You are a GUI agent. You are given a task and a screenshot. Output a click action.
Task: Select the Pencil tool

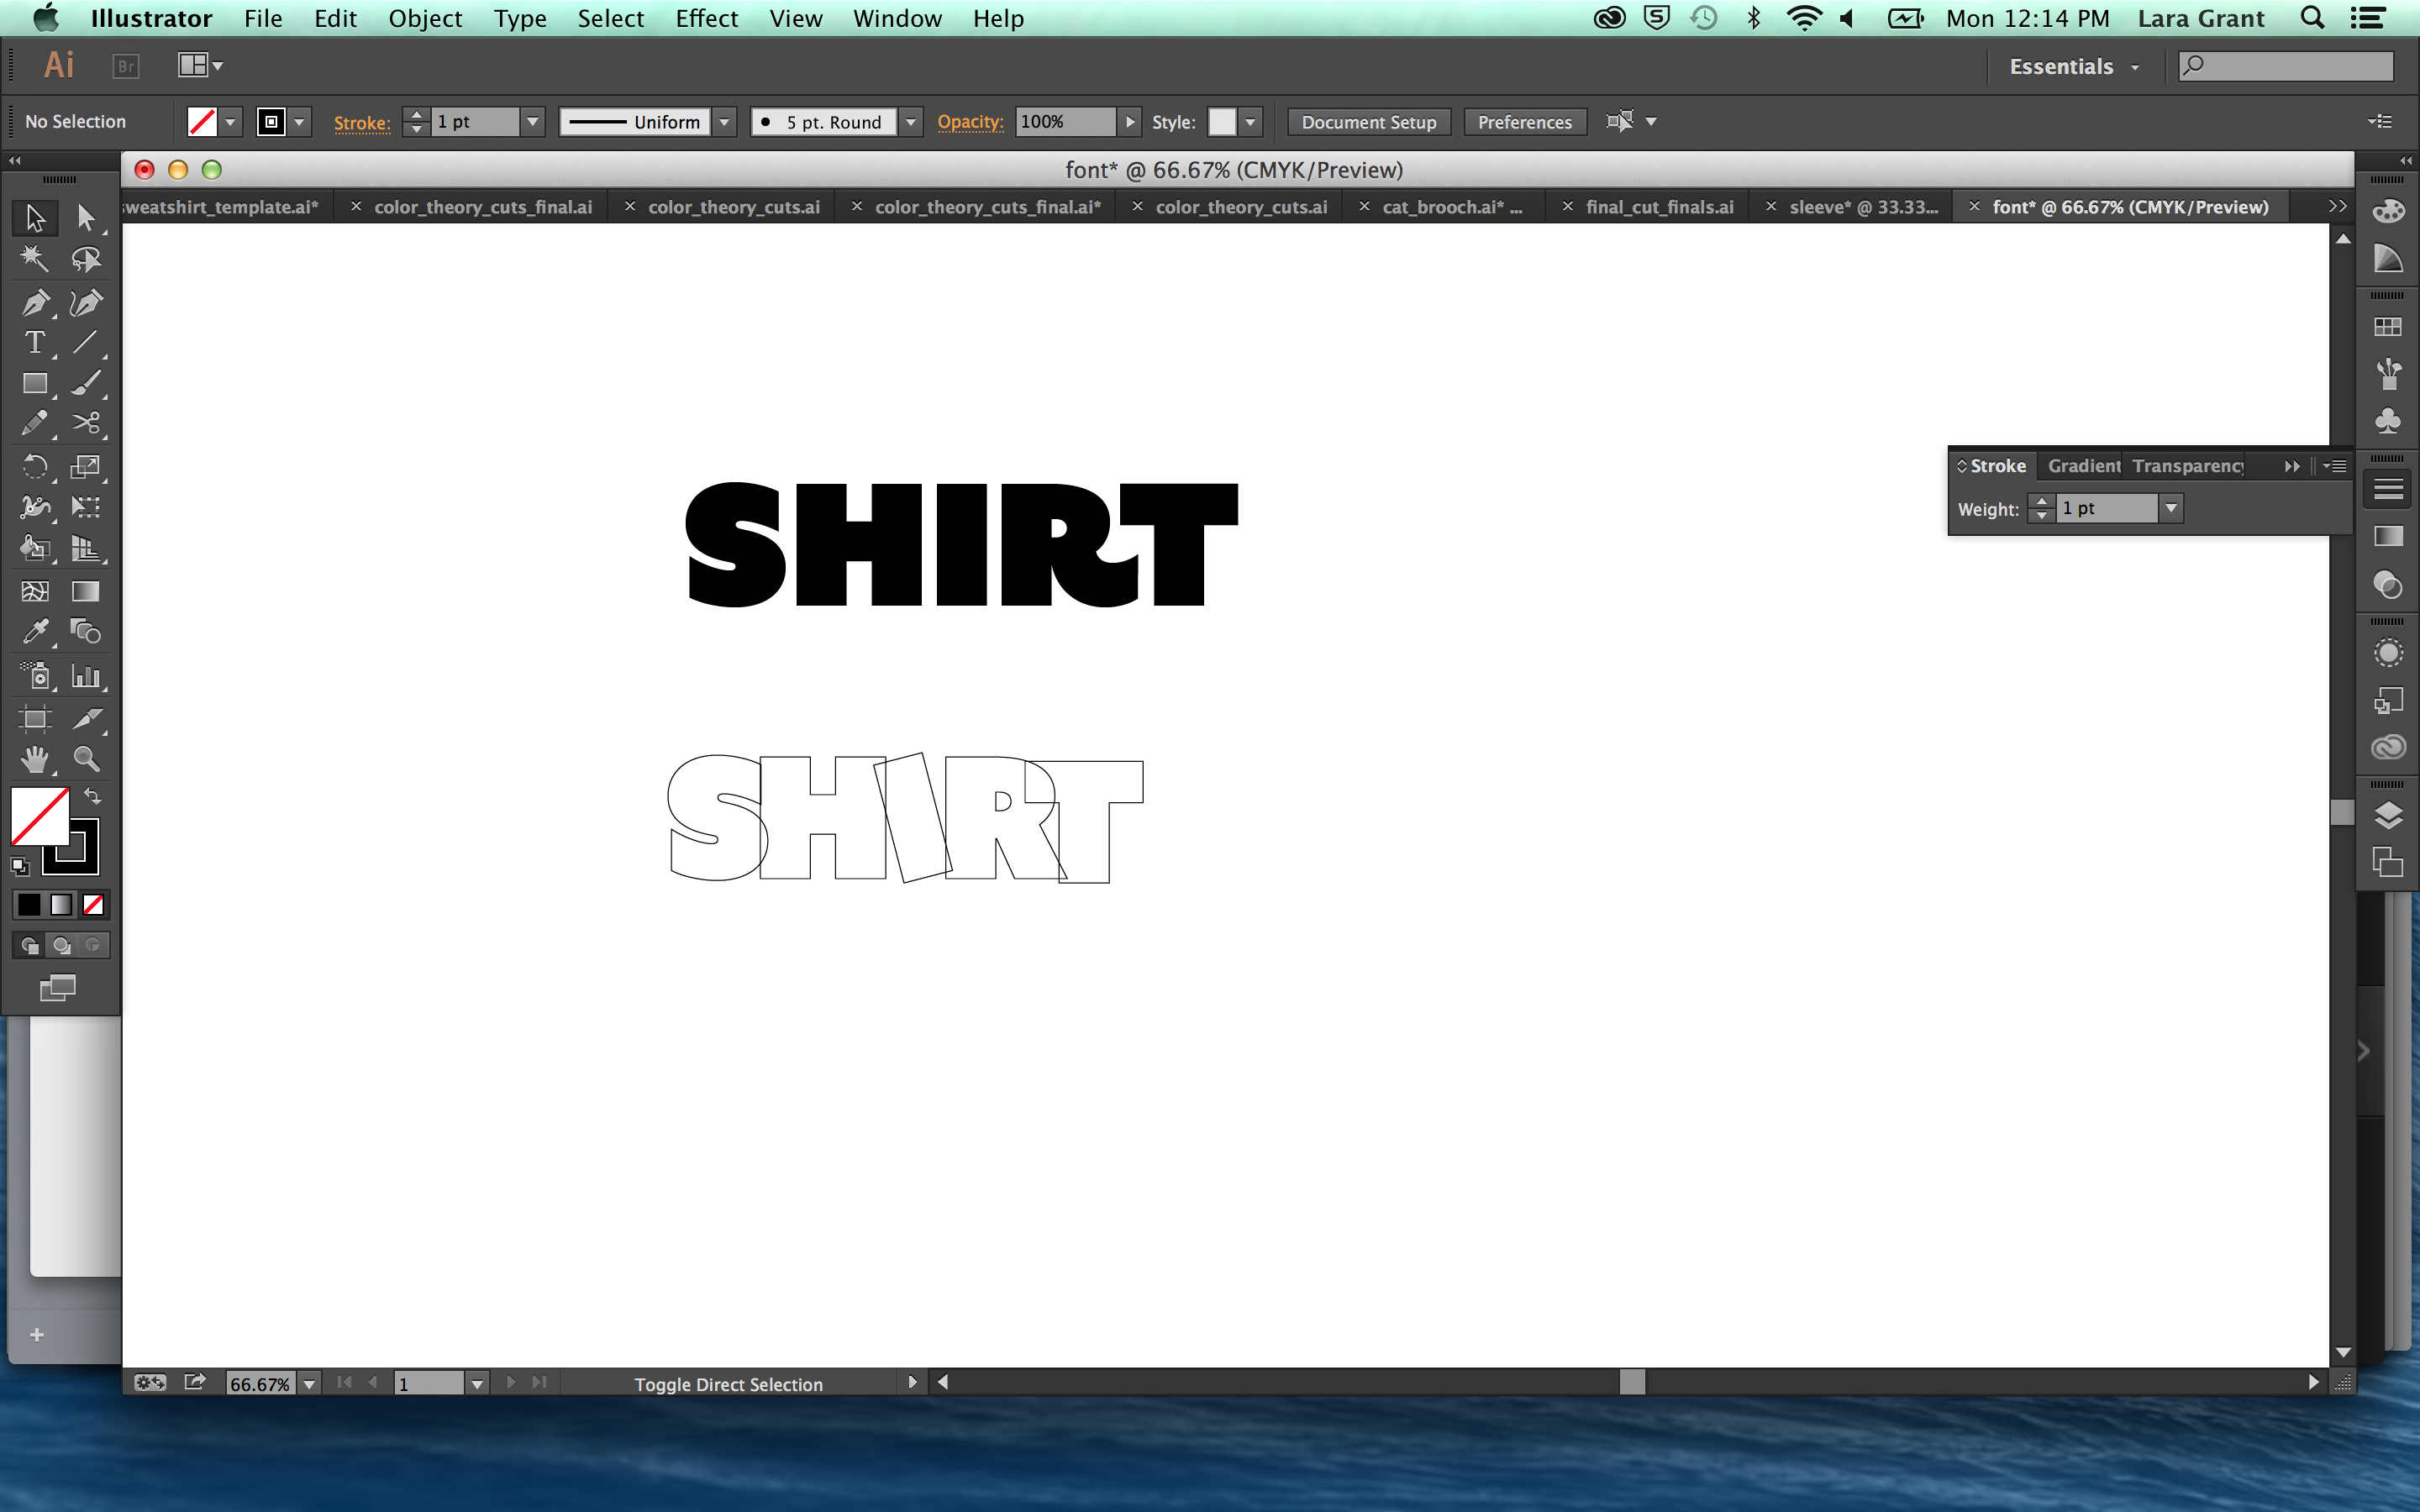pyautogui.click(x=35, y=424)
